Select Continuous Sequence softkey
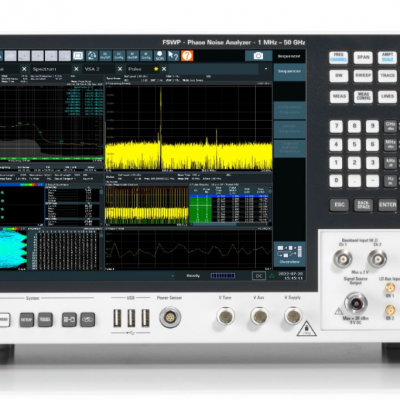The image size is (400, 400). (x=289, y=110)
